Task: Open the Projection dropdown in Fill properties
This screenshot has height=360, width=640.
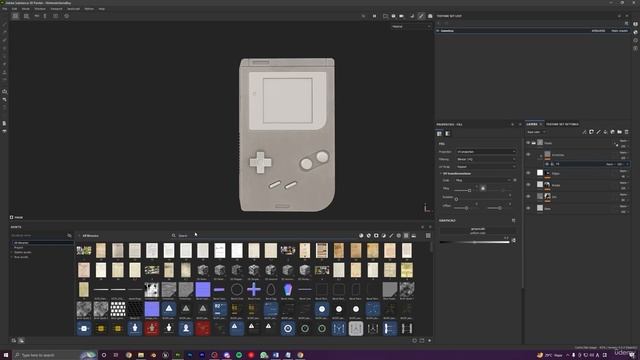Action: click(x=486, y=152)
